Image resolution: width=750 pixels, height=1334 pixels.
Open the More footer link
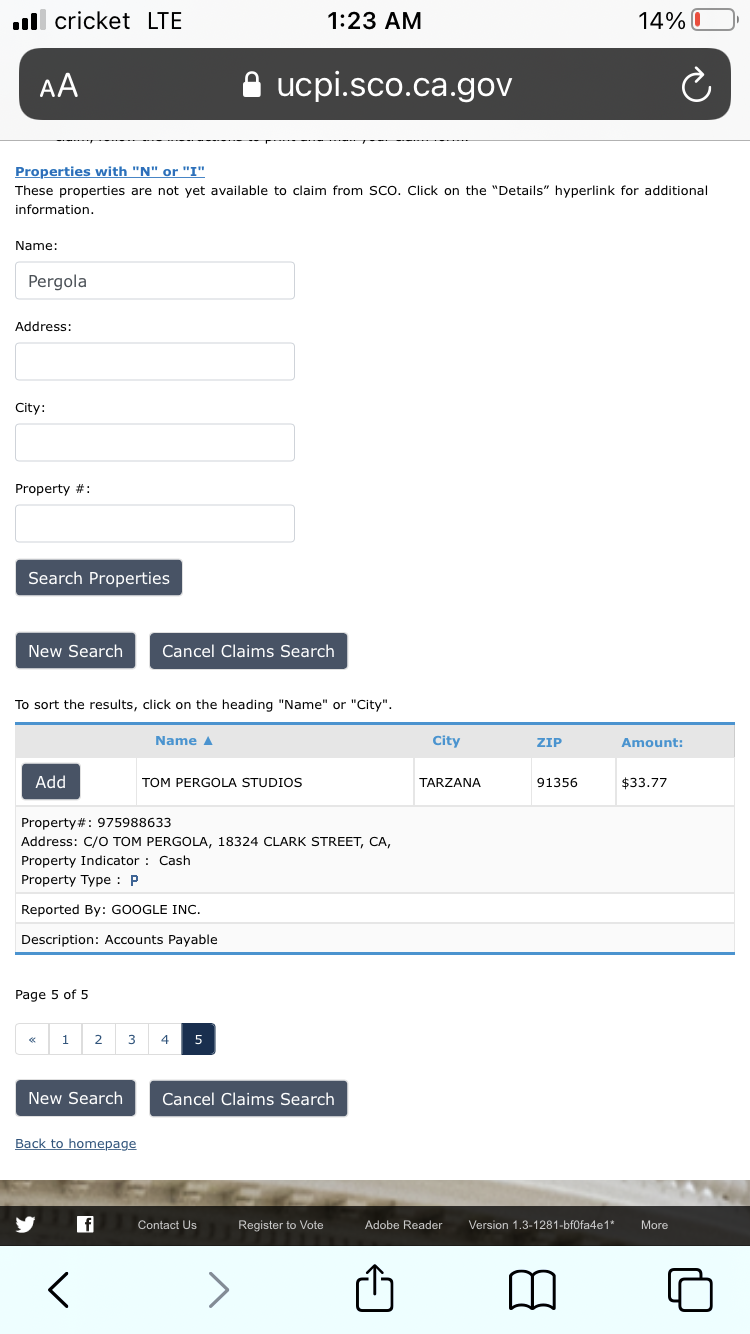pos(654,1225)
